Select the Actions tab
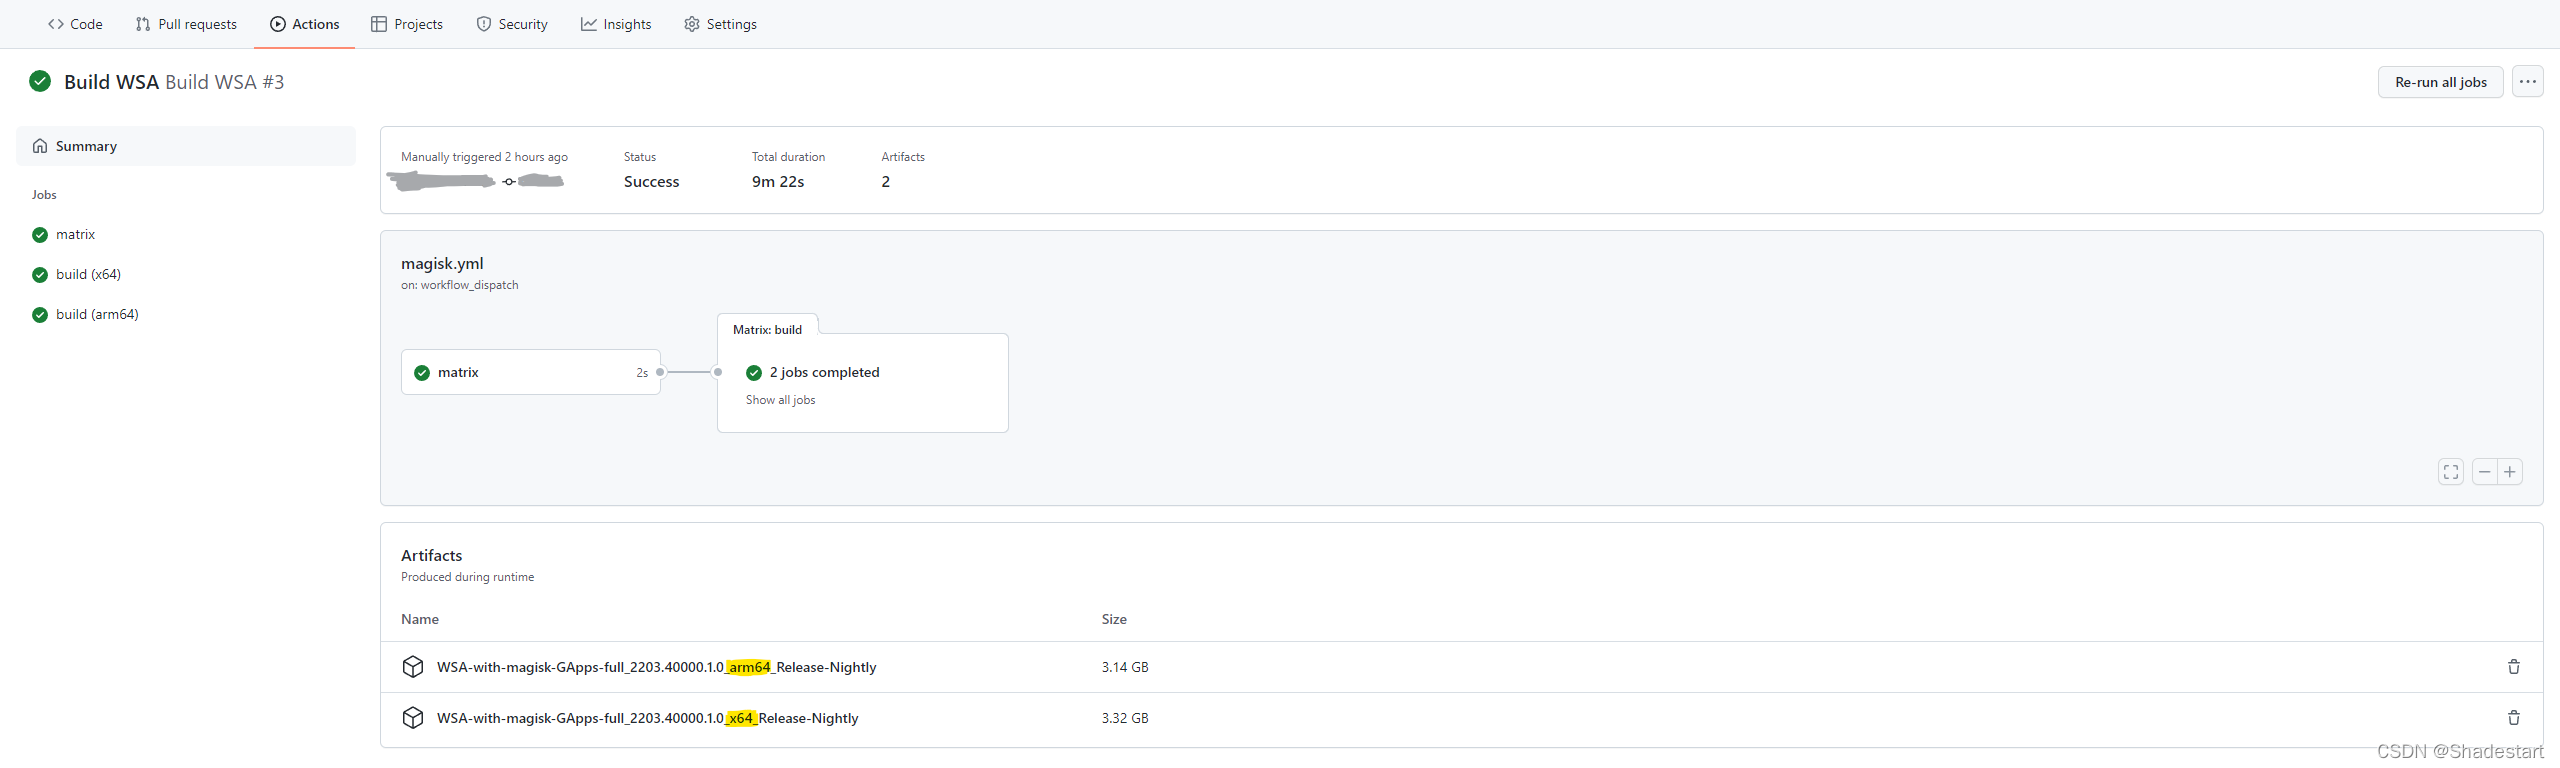Viewport: 2560px width, 768px height. pyautogui.click(x=305, y=24)
